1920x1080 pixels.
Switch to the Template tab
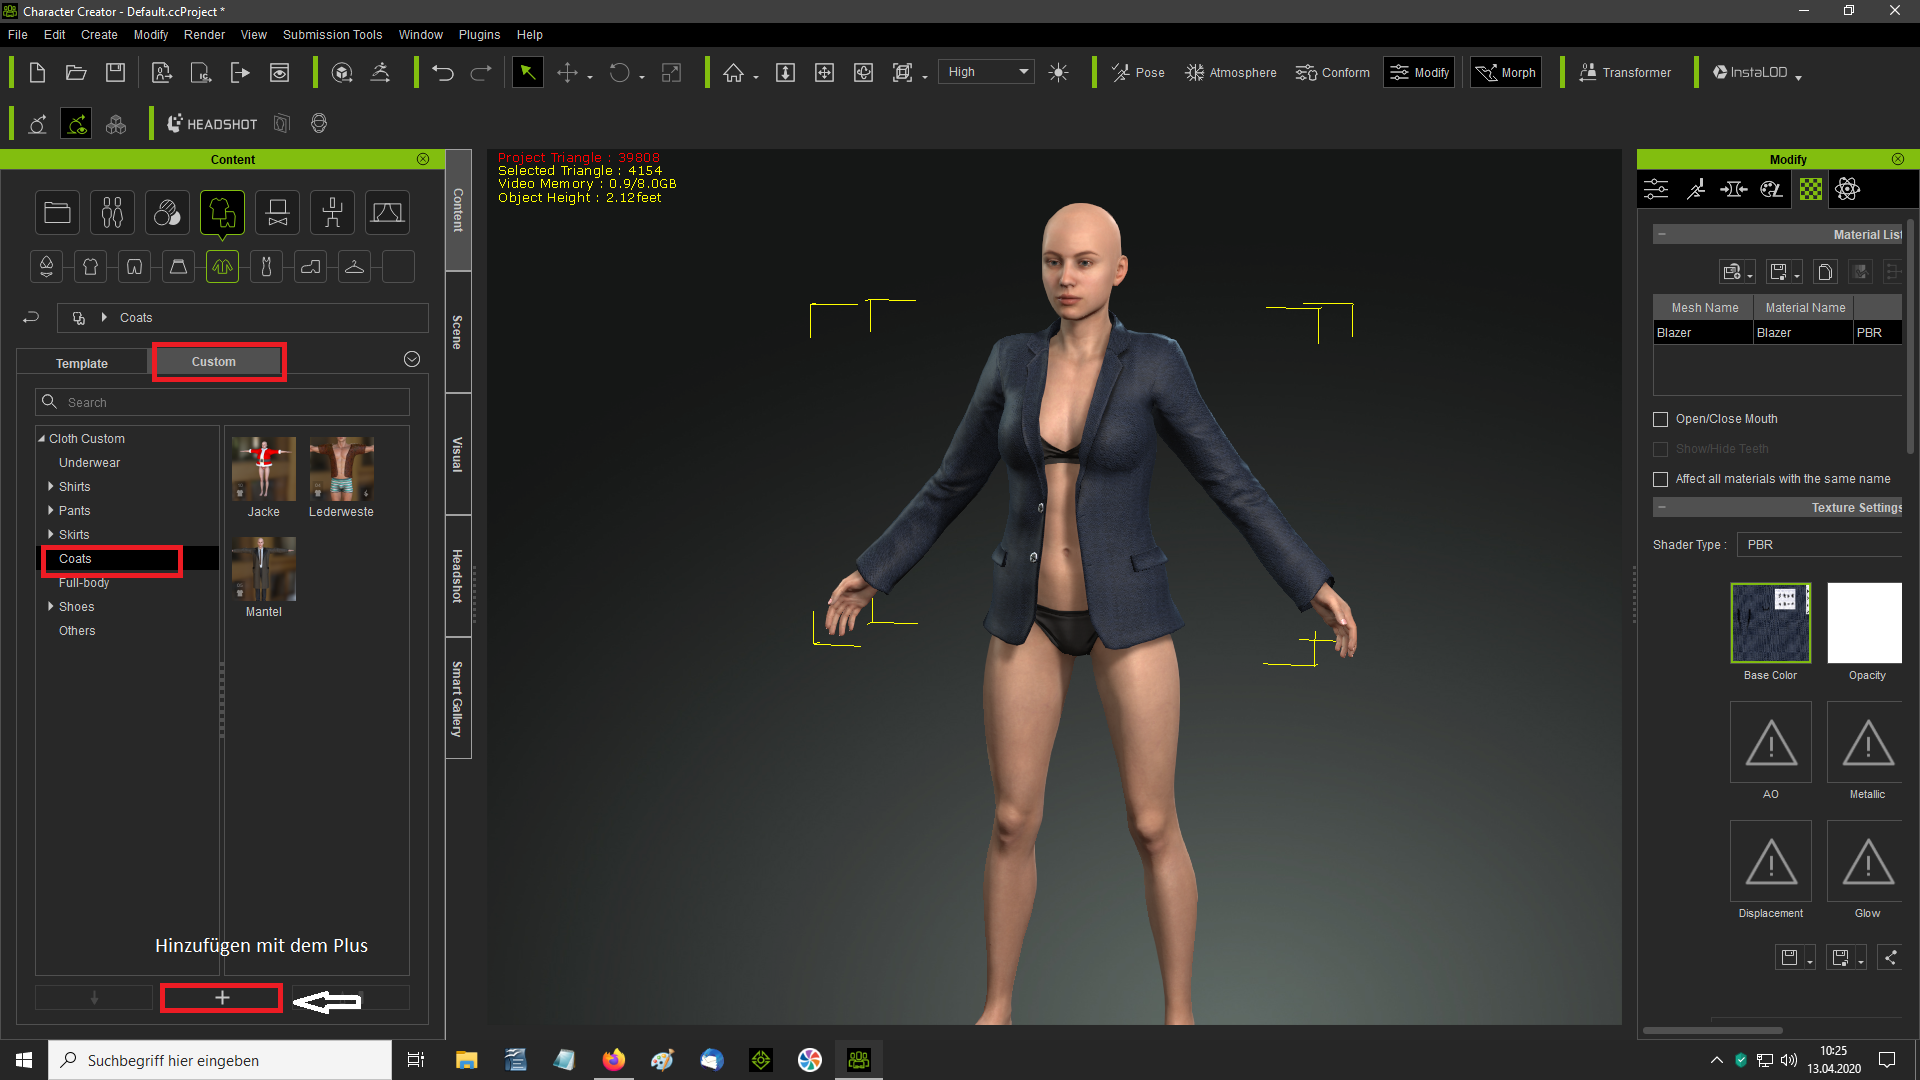[x=82, y=363]
